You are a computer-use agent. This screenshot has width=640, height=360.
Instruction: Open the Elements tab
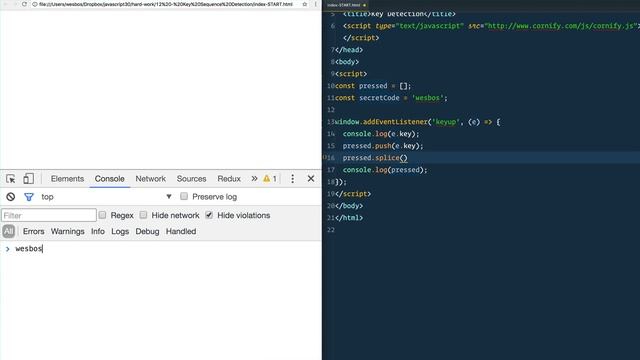(67, 179)
